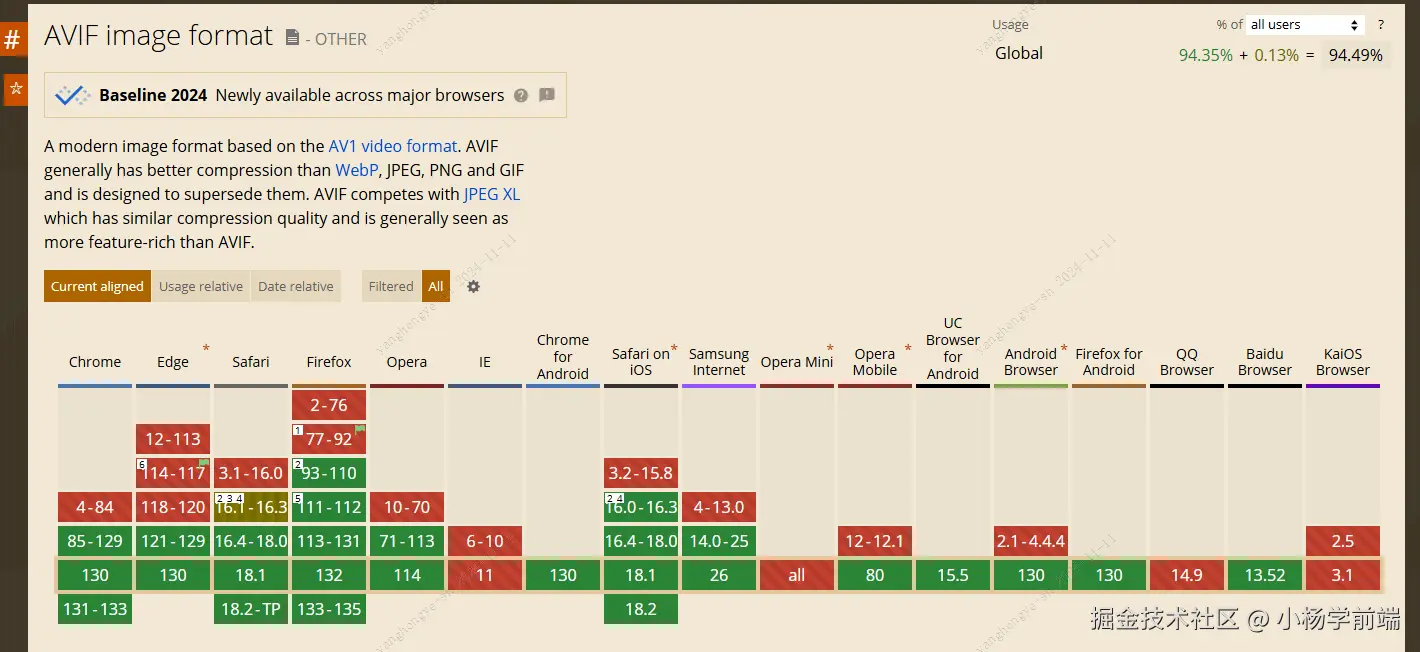Click the Edge 118-120 version cell
This screenshot has height=652, width=1420.
(173, 507)
